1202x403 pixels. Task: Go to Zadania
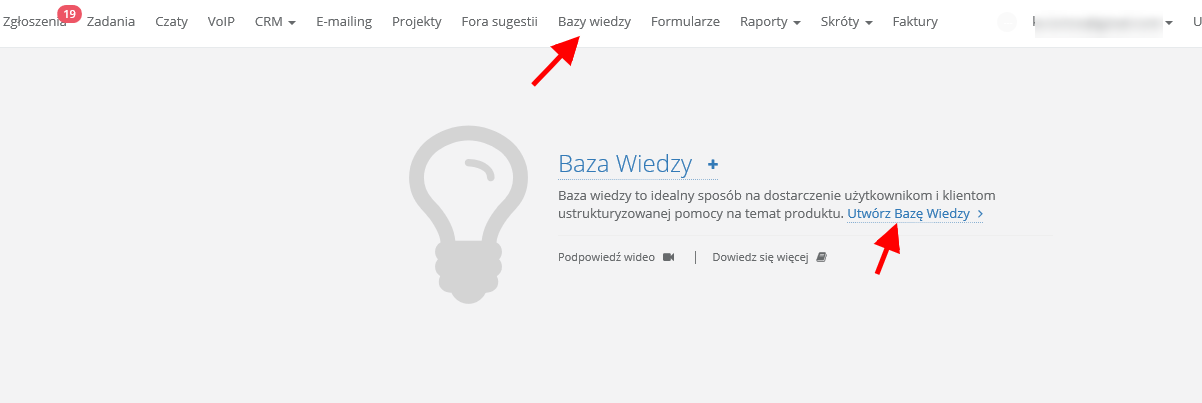click(x=111, y=21)
